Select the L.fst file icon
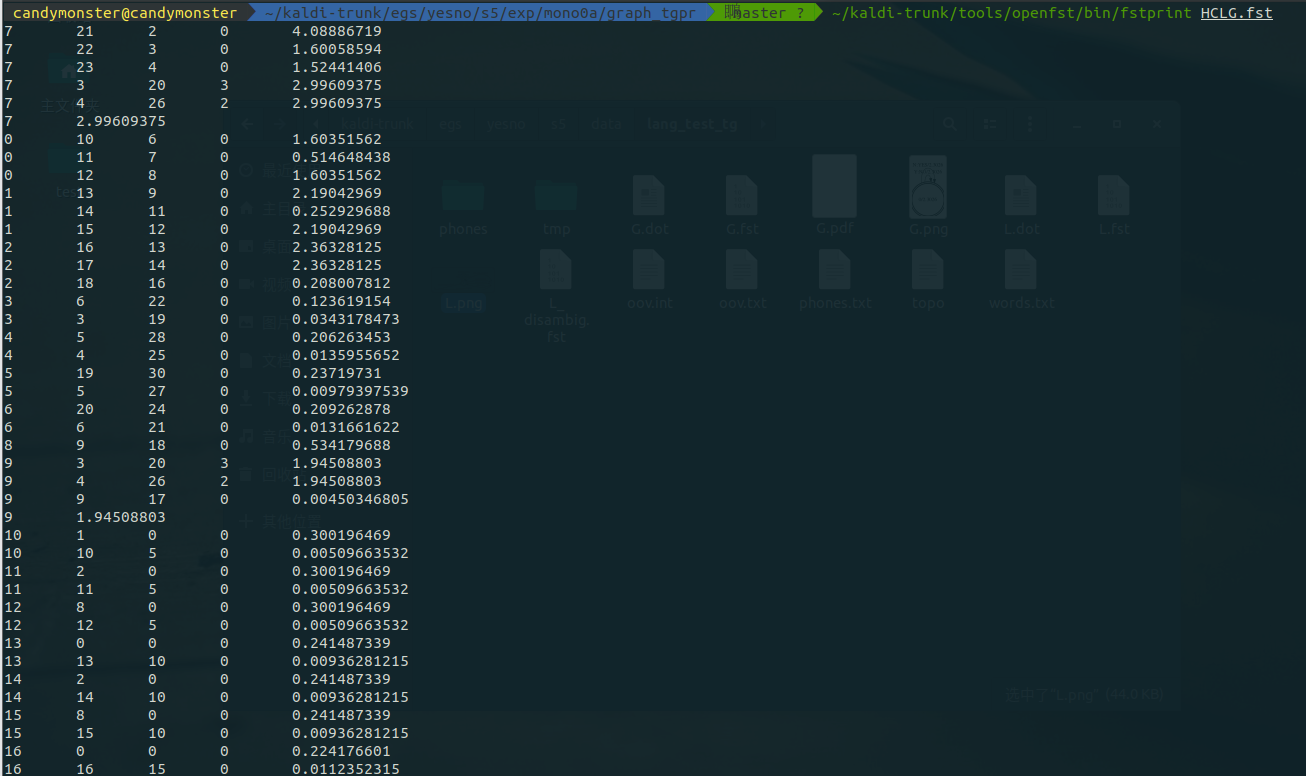This screenshot has height=776, width=1306. click(x=1113, y=195)
